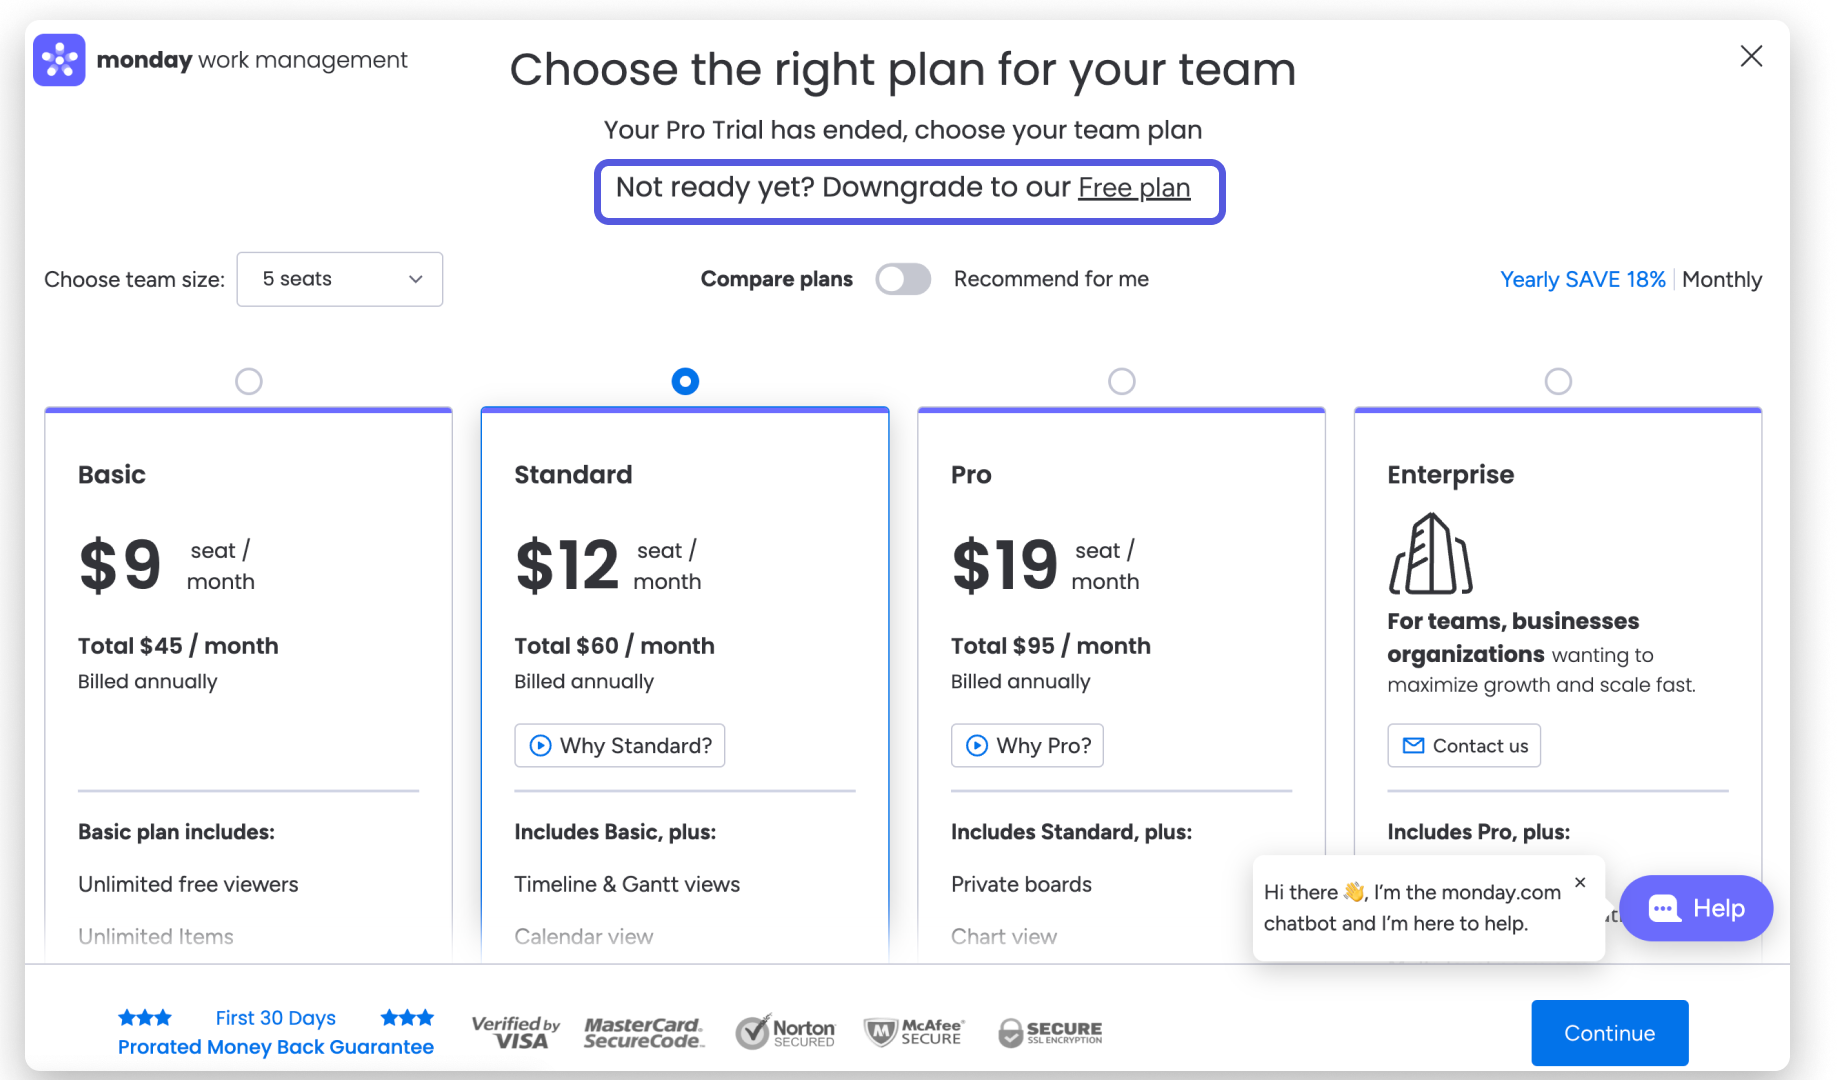Click the Free plan downgrade link
Viewport: 1840px width, 1080px height.
coord(1133,188)
